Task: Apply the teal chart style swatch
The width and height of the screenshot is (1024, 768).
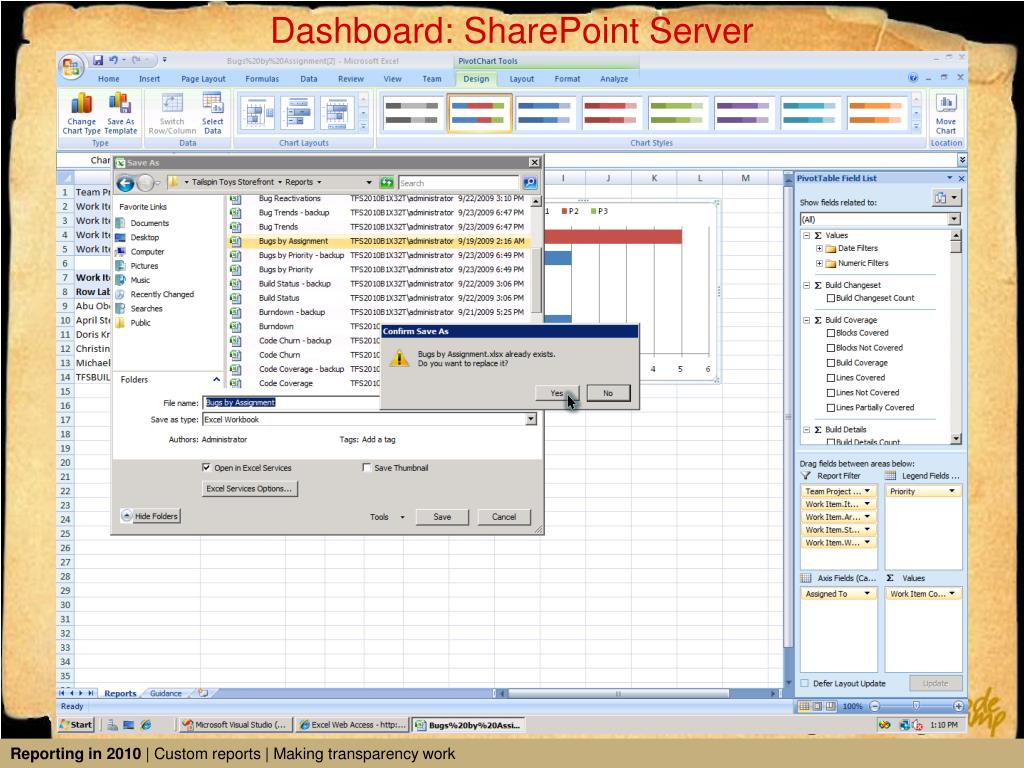Action: (x=810, y=113)
